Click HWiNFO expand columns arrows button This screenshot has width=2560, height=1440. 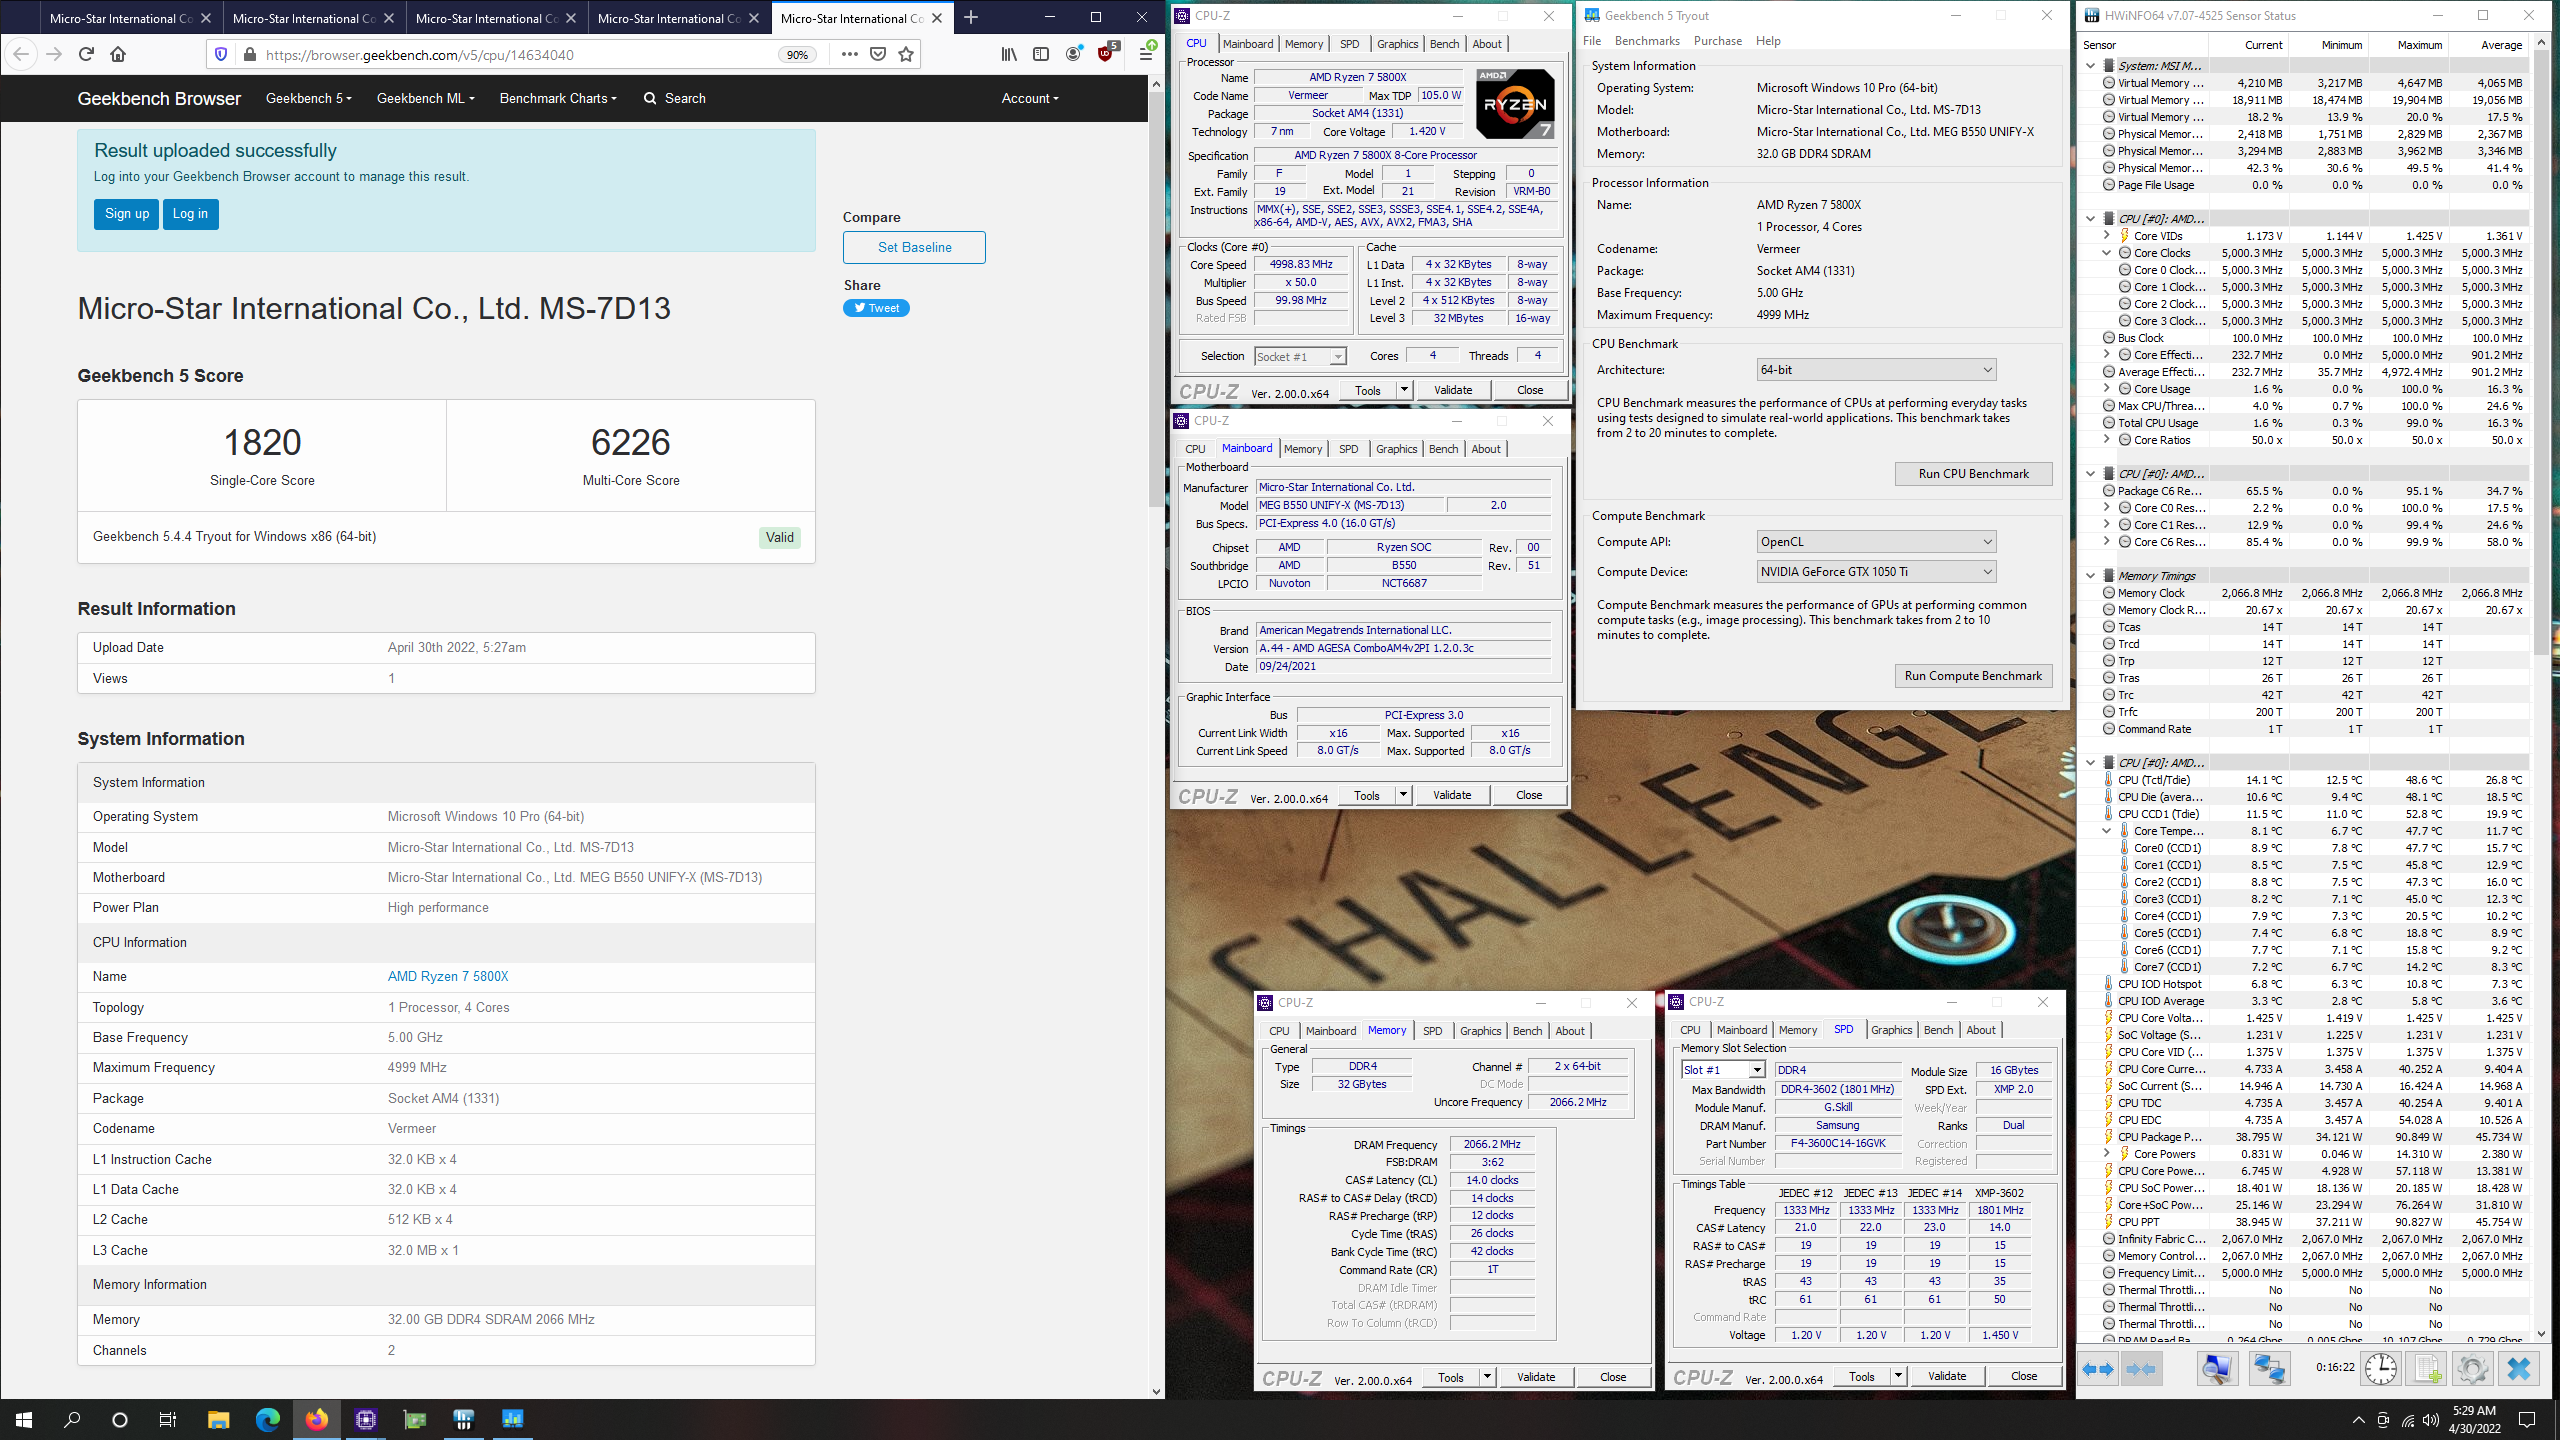coord(2098,1369)
